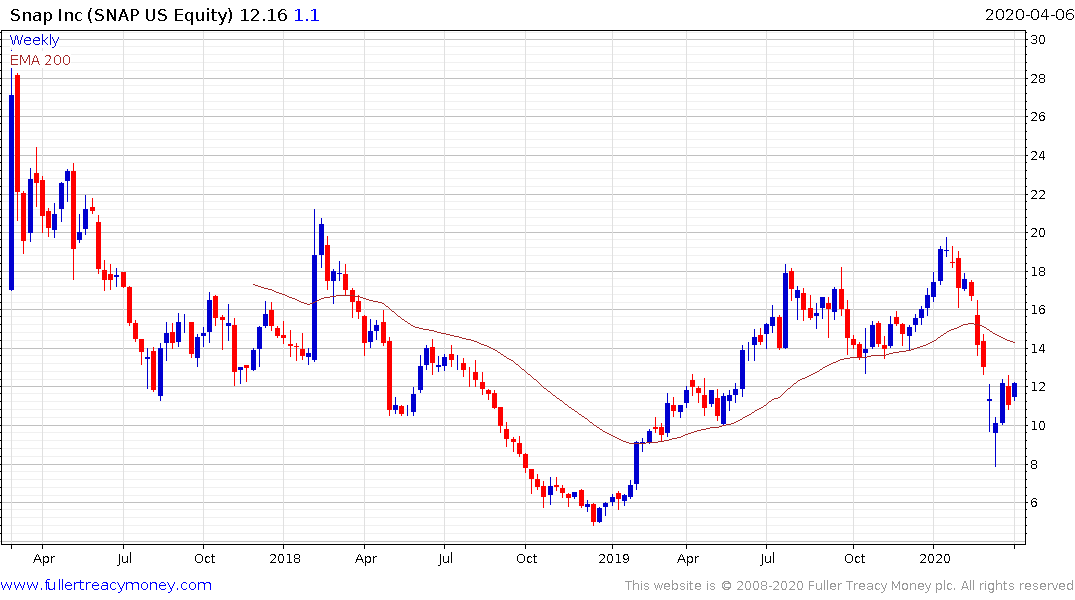Viewport: 1075px width, 600px height.
Task: Select the 22 price axis label
Action: click(1038, 195)
